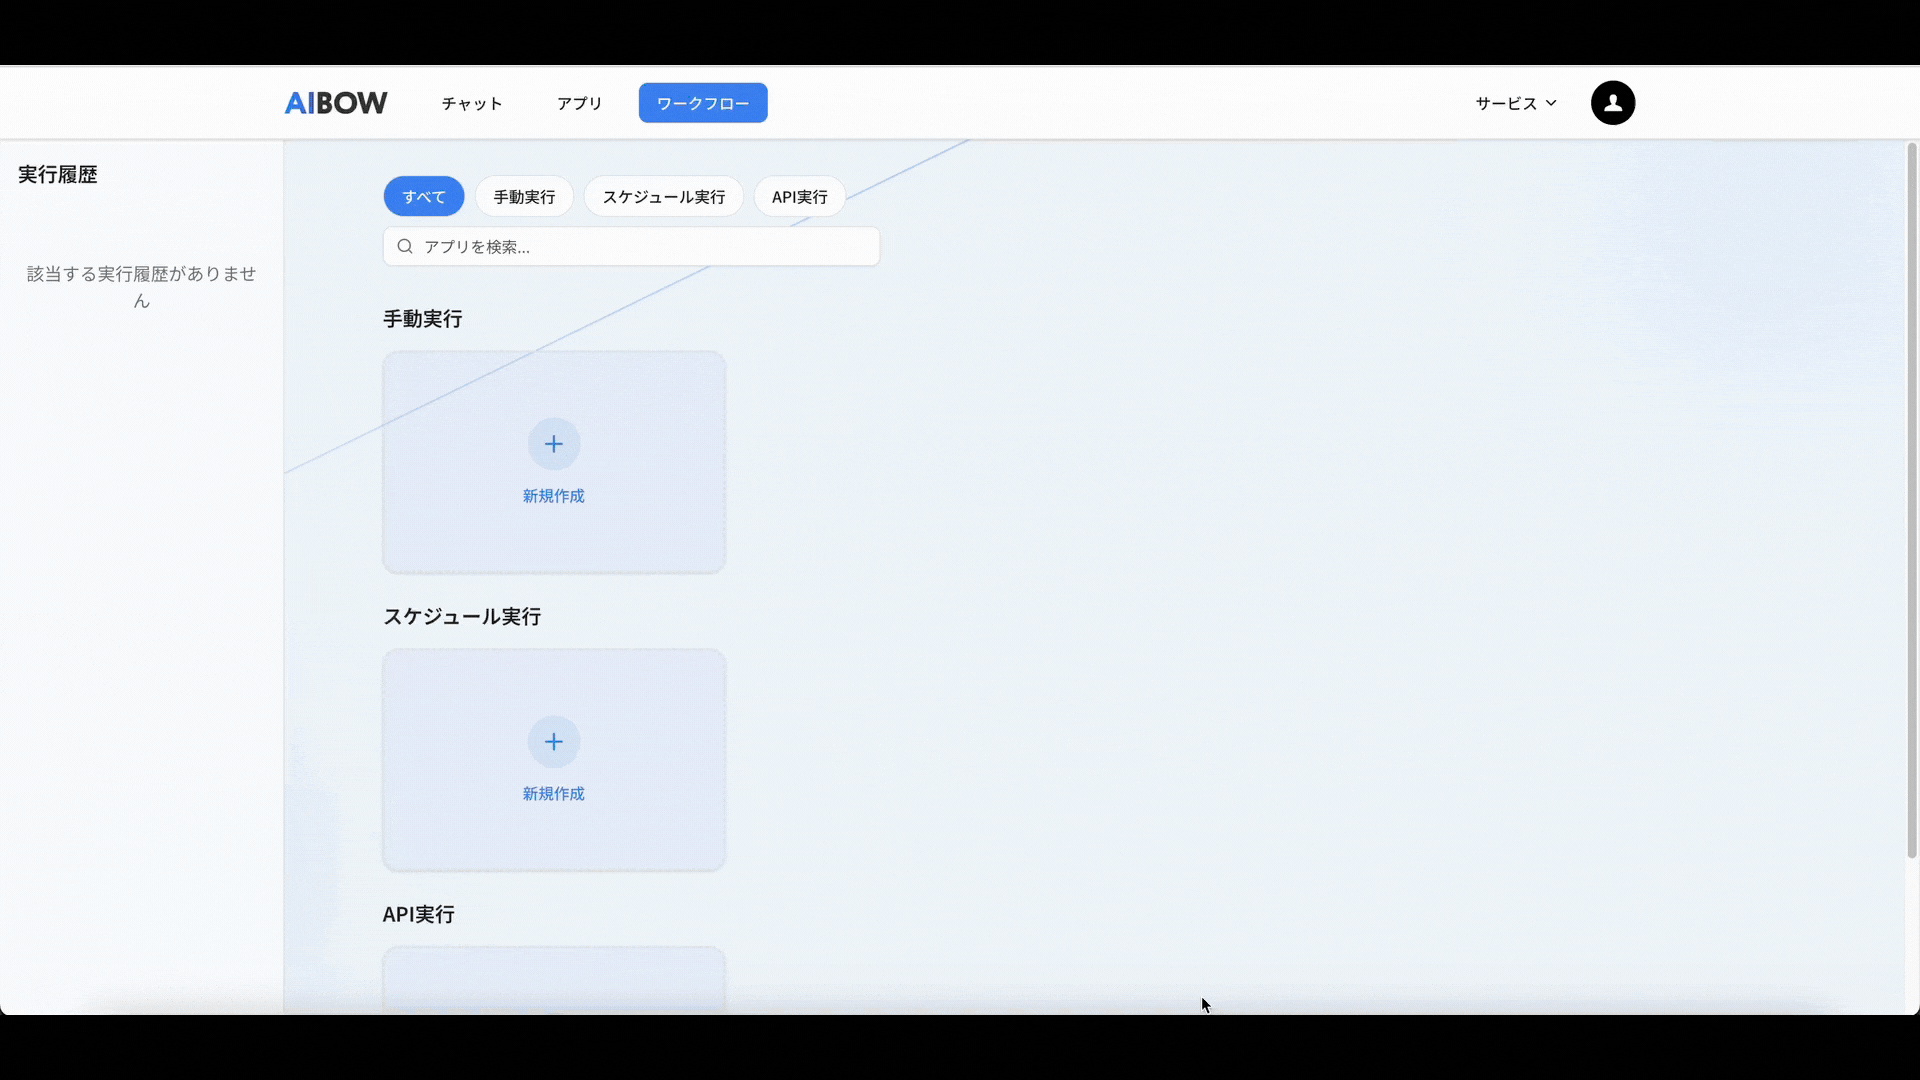
Task: Expand the サービス dropdown menu
Action: click(1506, 103)
